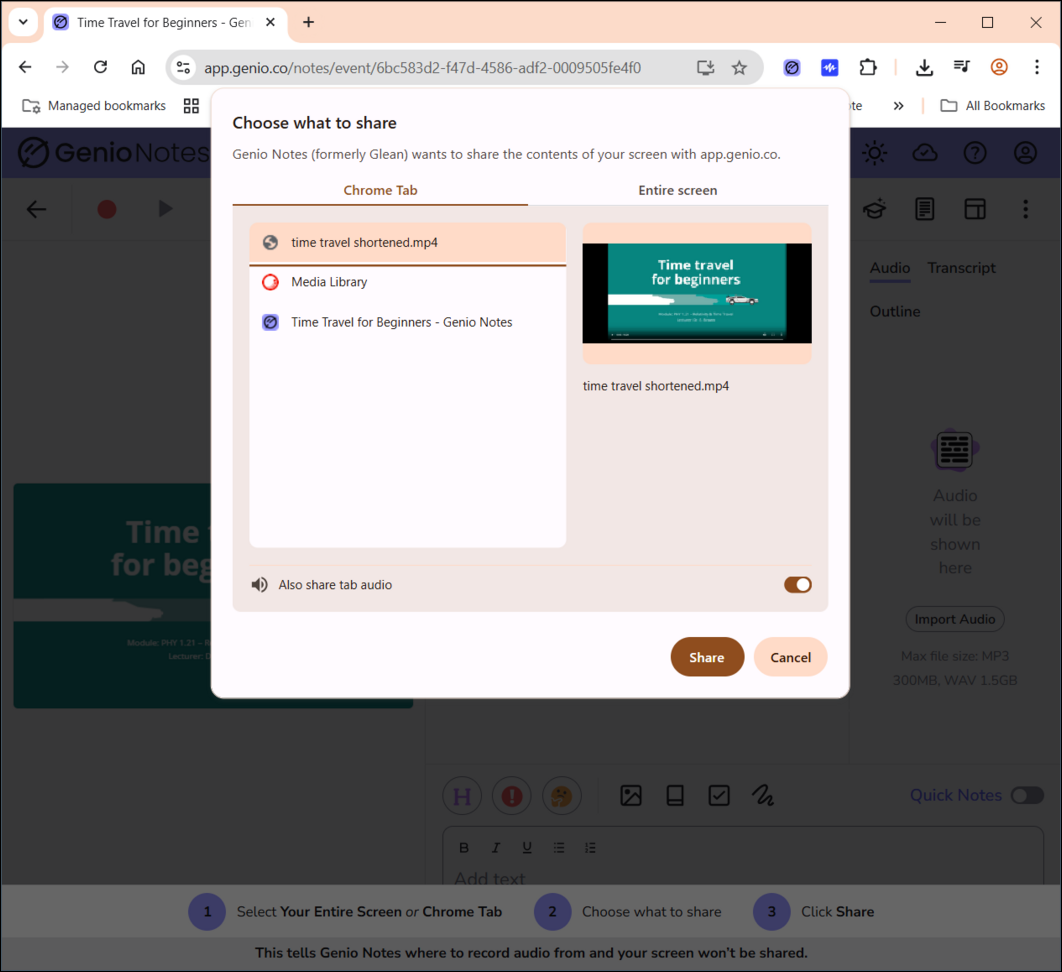Toggle light/dark theme sun icon
Viewport: 1062px width, 972px height.
875,153
